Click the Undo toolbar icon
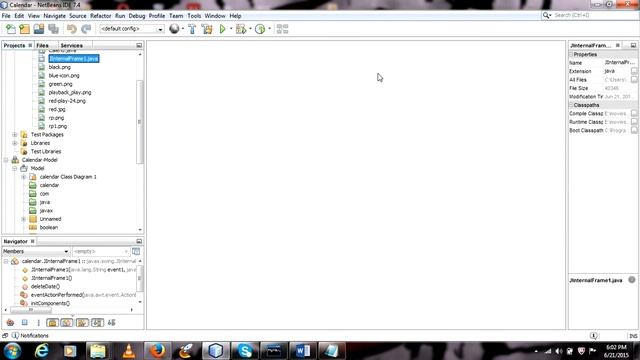 tap(72, 29)
